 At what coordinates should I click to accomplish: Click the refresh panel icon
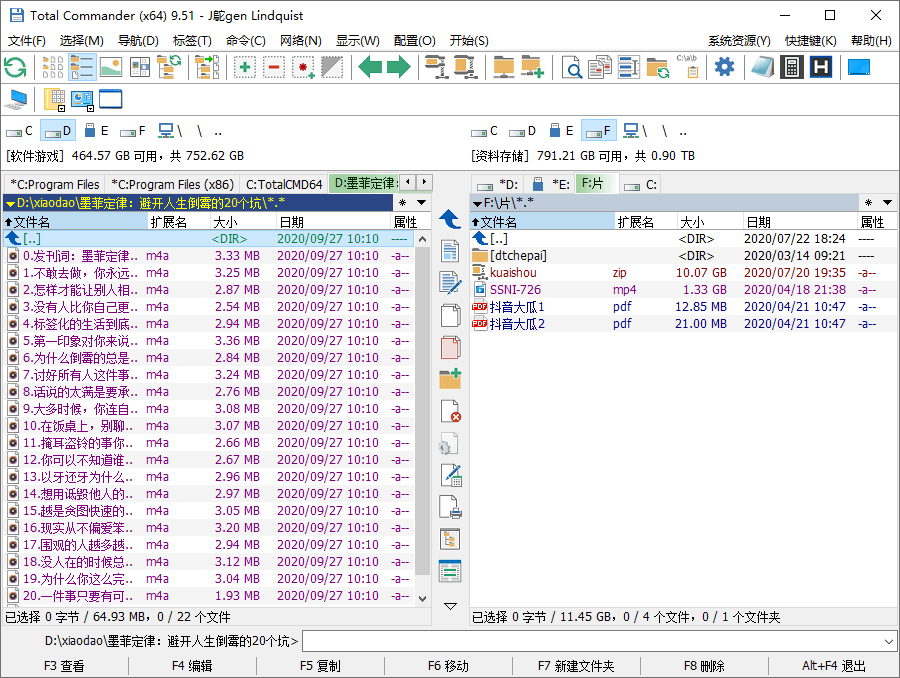(14, 67)
